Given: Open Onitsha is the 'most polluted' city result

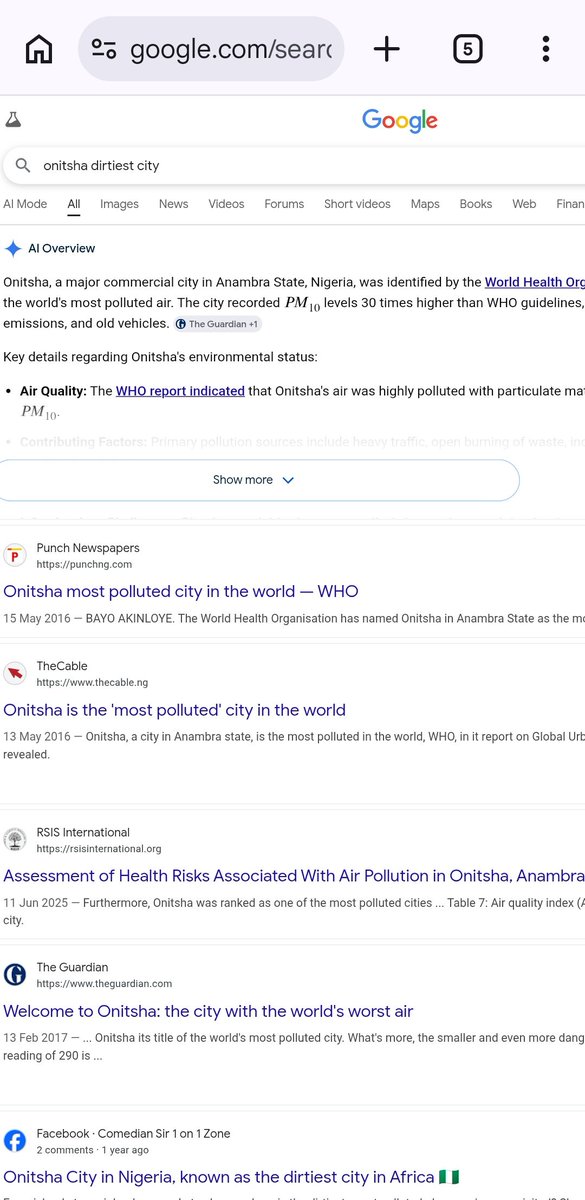Looking at the screenshot, I should pos(175,710).
